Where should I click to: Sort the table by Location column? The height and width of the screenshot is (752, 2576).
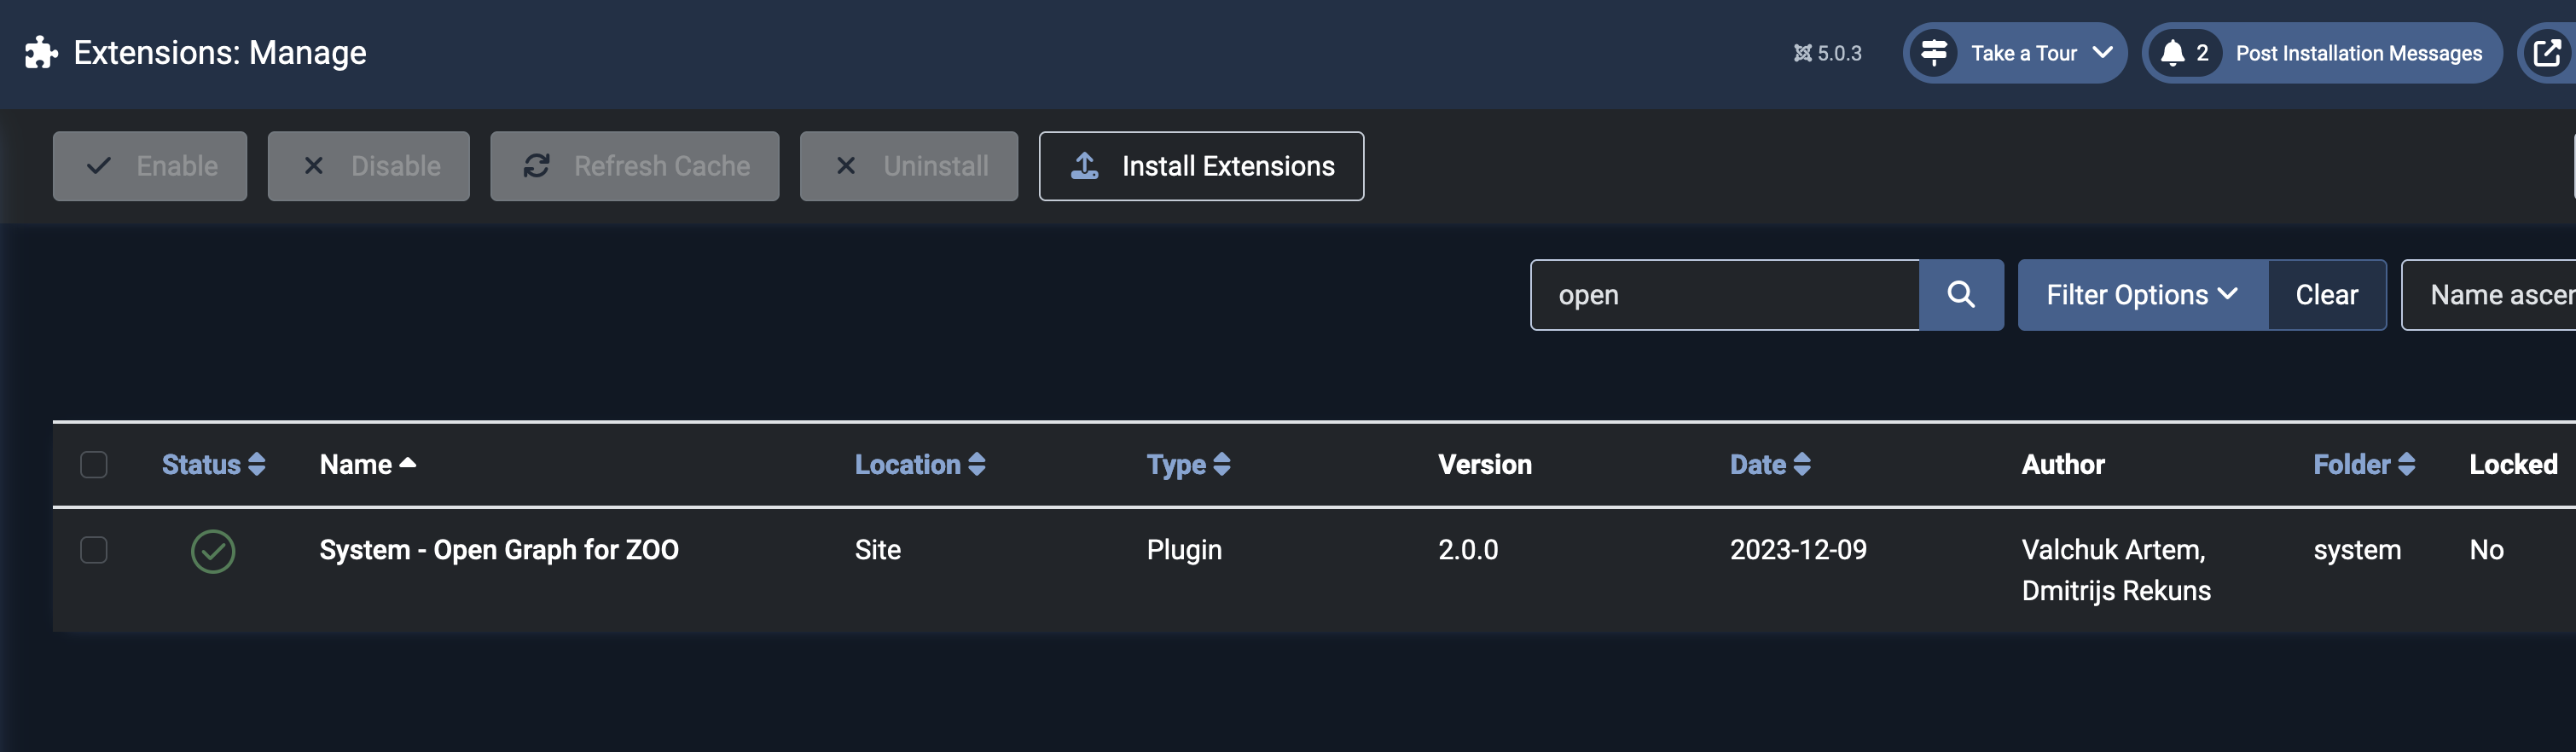point(919,465)
